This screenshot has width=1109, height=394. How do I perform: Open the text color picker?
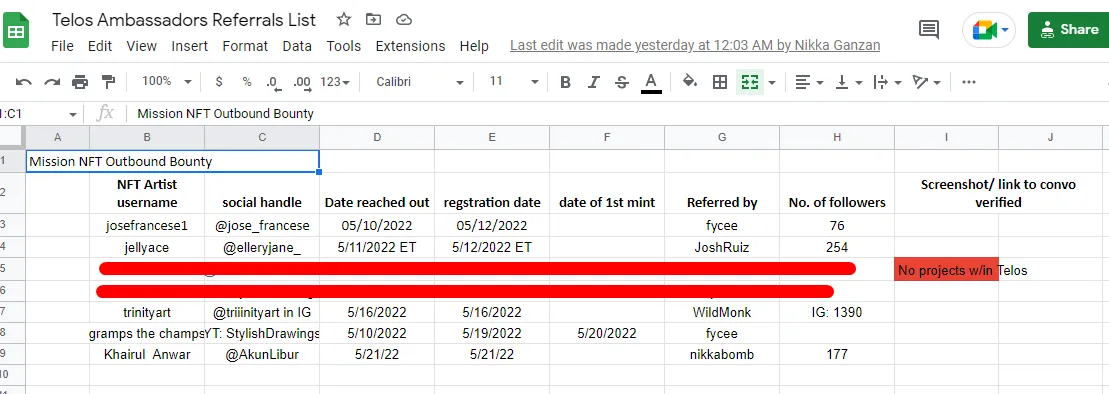pos(651,82)
